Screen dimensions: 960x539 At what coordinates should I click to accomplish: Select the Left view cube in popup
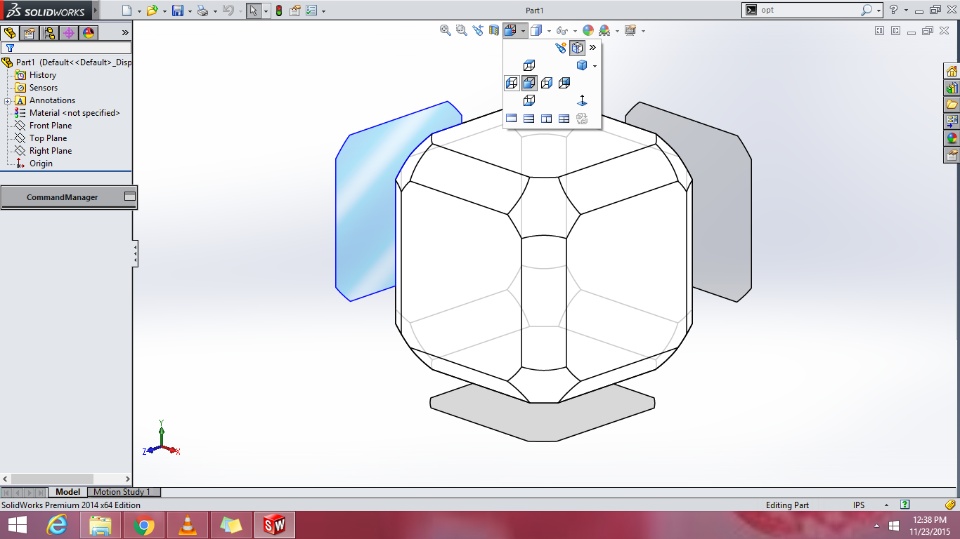click(511, 83)
